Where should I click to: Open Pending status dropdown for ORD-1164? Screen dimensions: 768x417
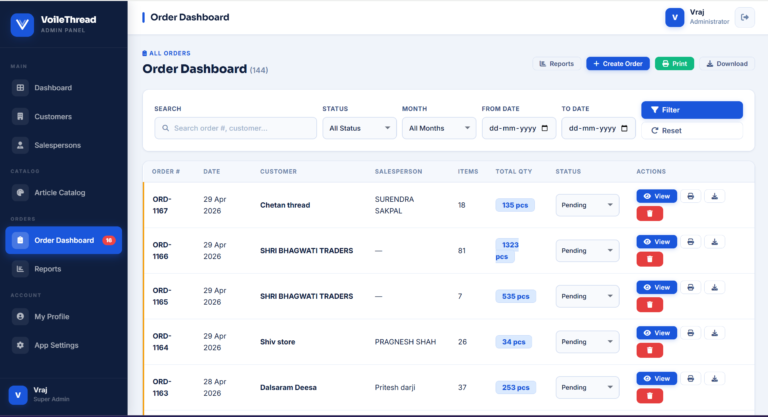coord(586,341)
